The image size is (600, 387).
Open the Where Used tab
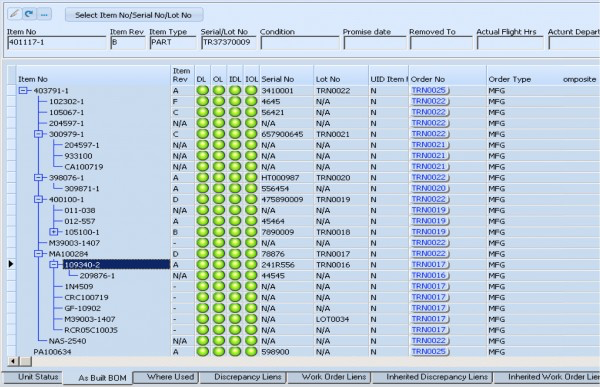pos(166,377)
